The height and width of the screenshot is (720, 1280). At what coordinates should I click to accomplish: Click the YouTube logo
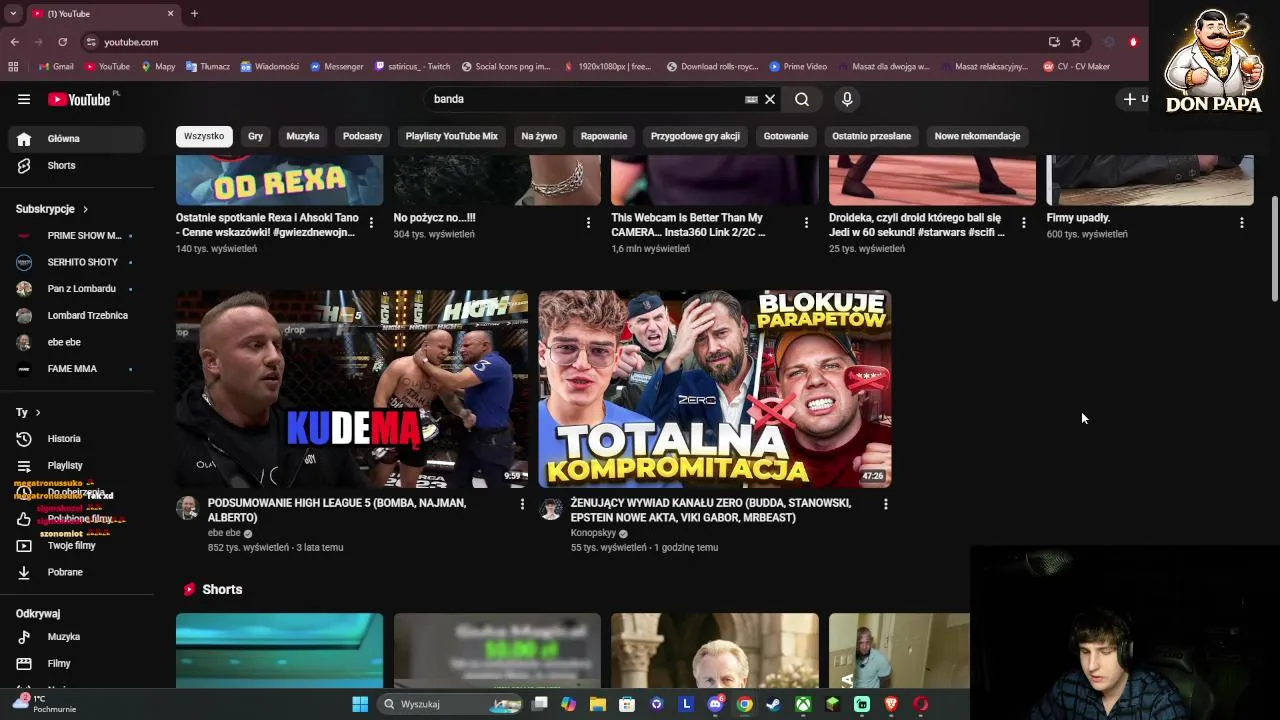pyautogui.click(x=80, y=99)
